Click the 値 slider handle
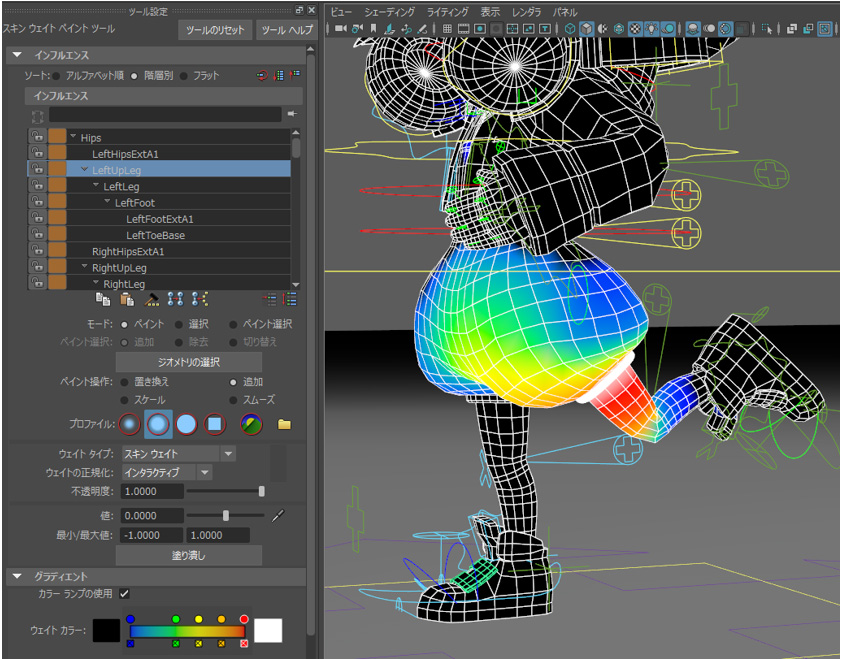Image resolution: width=841 pixels, height=659 pixels. tap(226, 516)
